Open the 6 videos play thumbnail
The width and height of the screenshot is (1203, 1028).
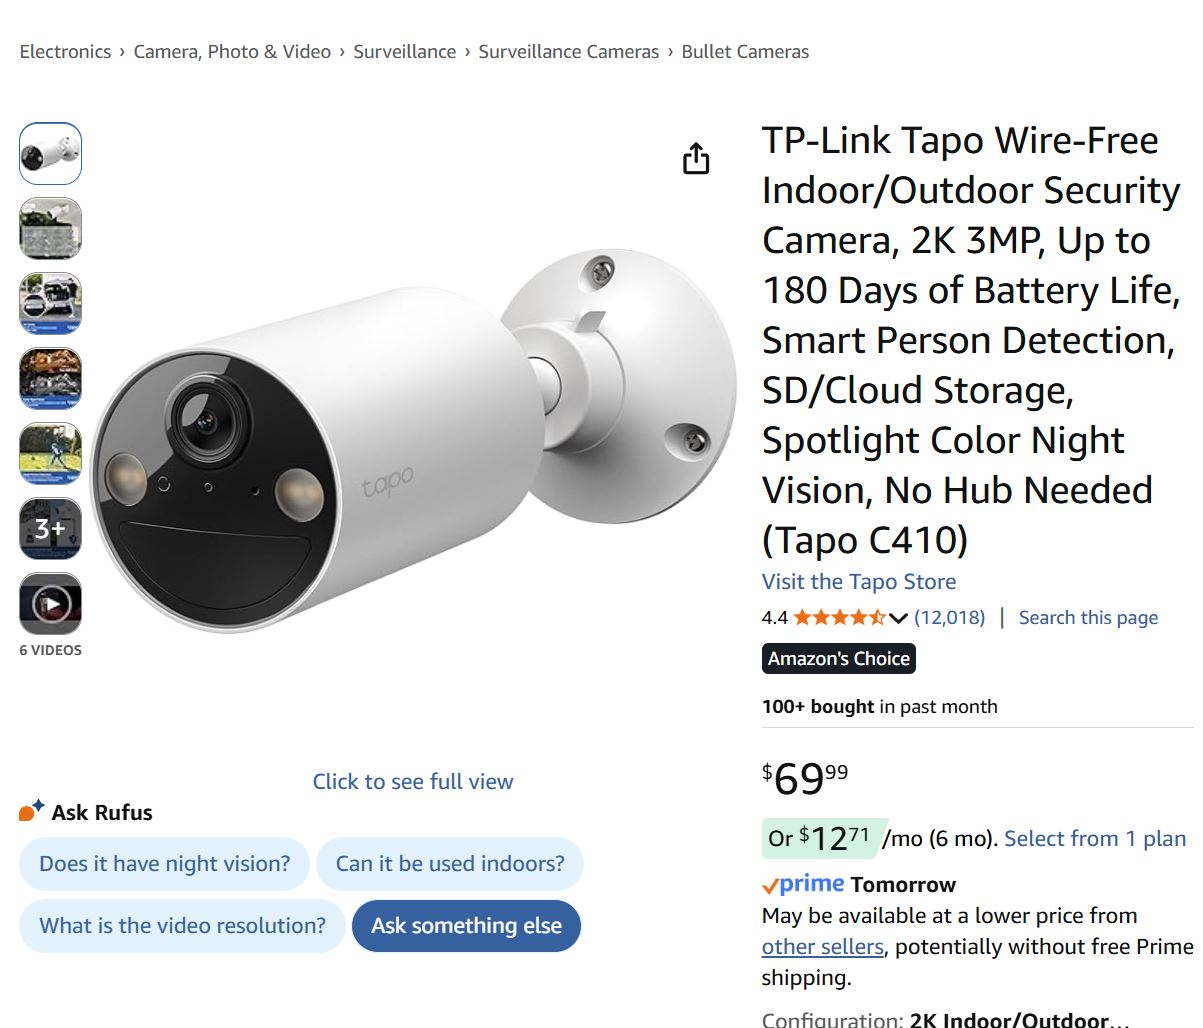click(50, 603)
